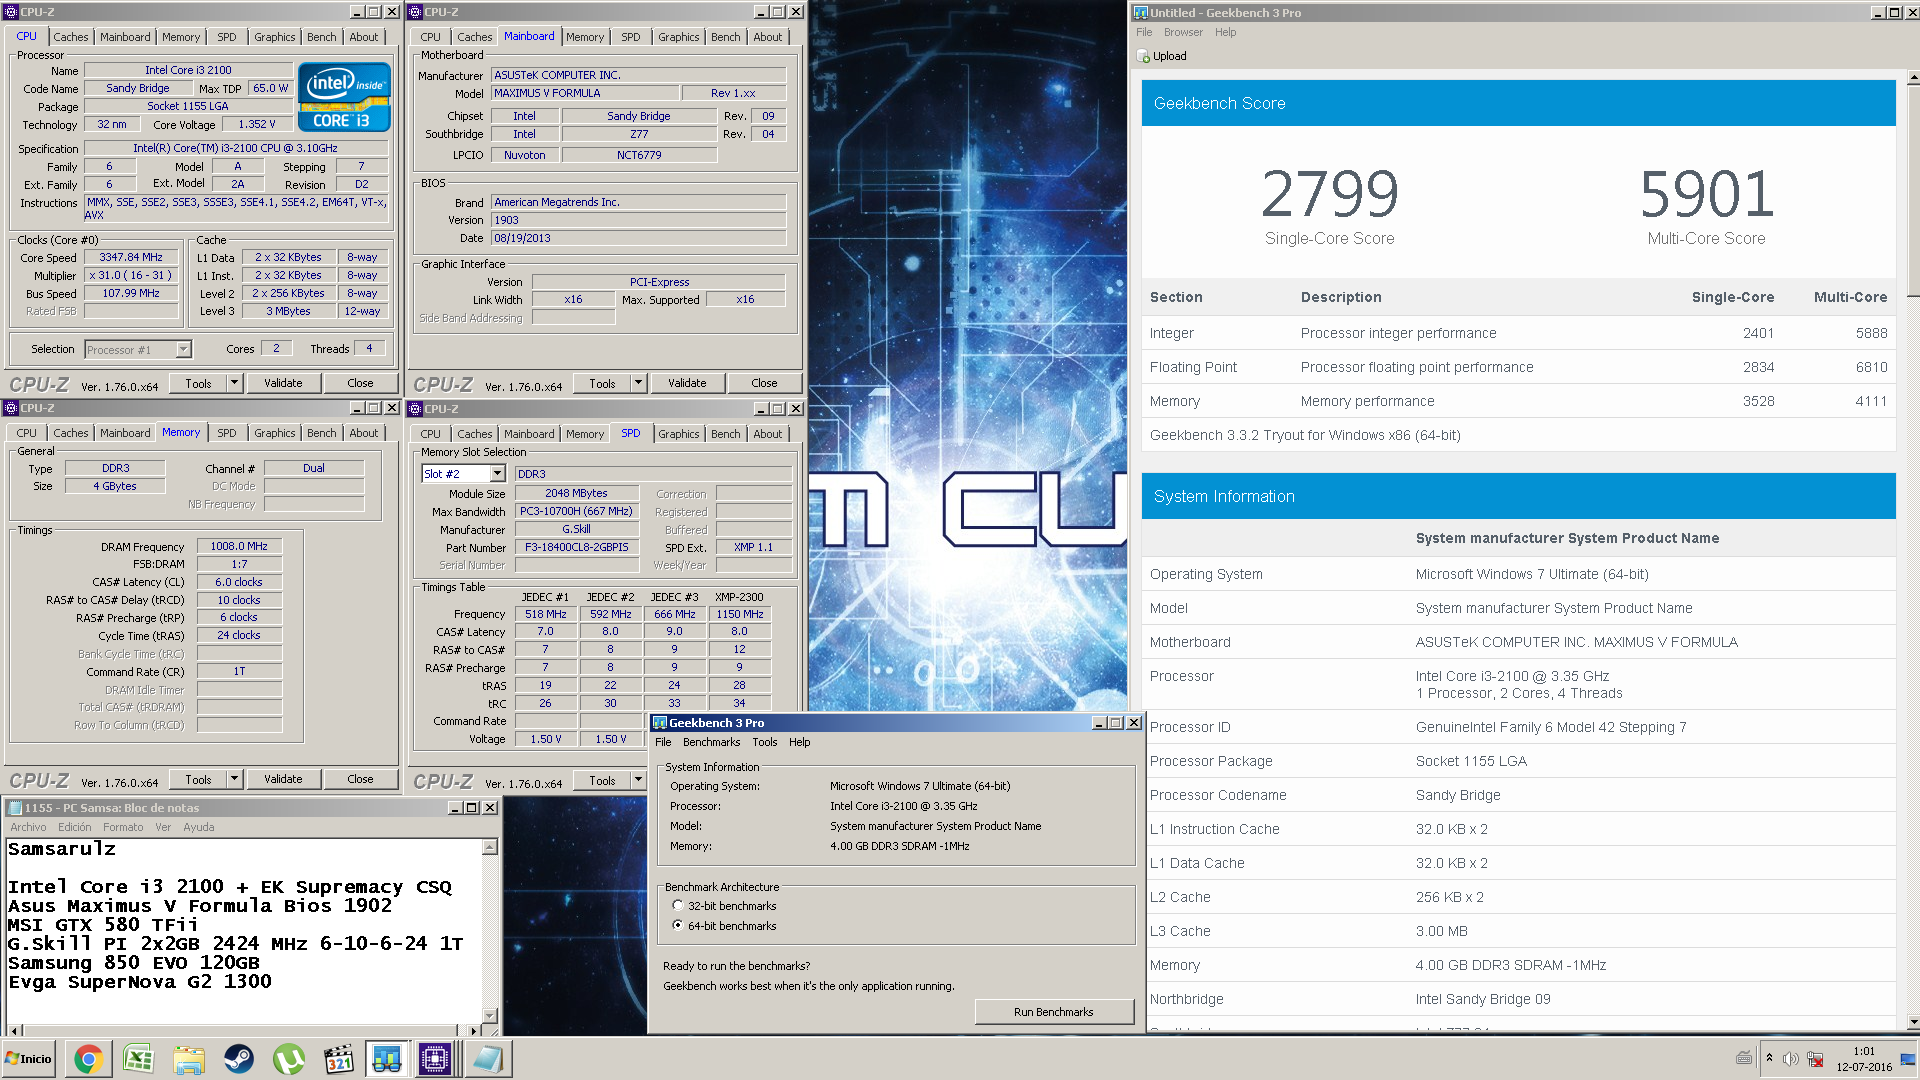Open SPD tab in the CPU window
The height and width of the screenshot is (1080, 1920).
click(x=227, y=37)
